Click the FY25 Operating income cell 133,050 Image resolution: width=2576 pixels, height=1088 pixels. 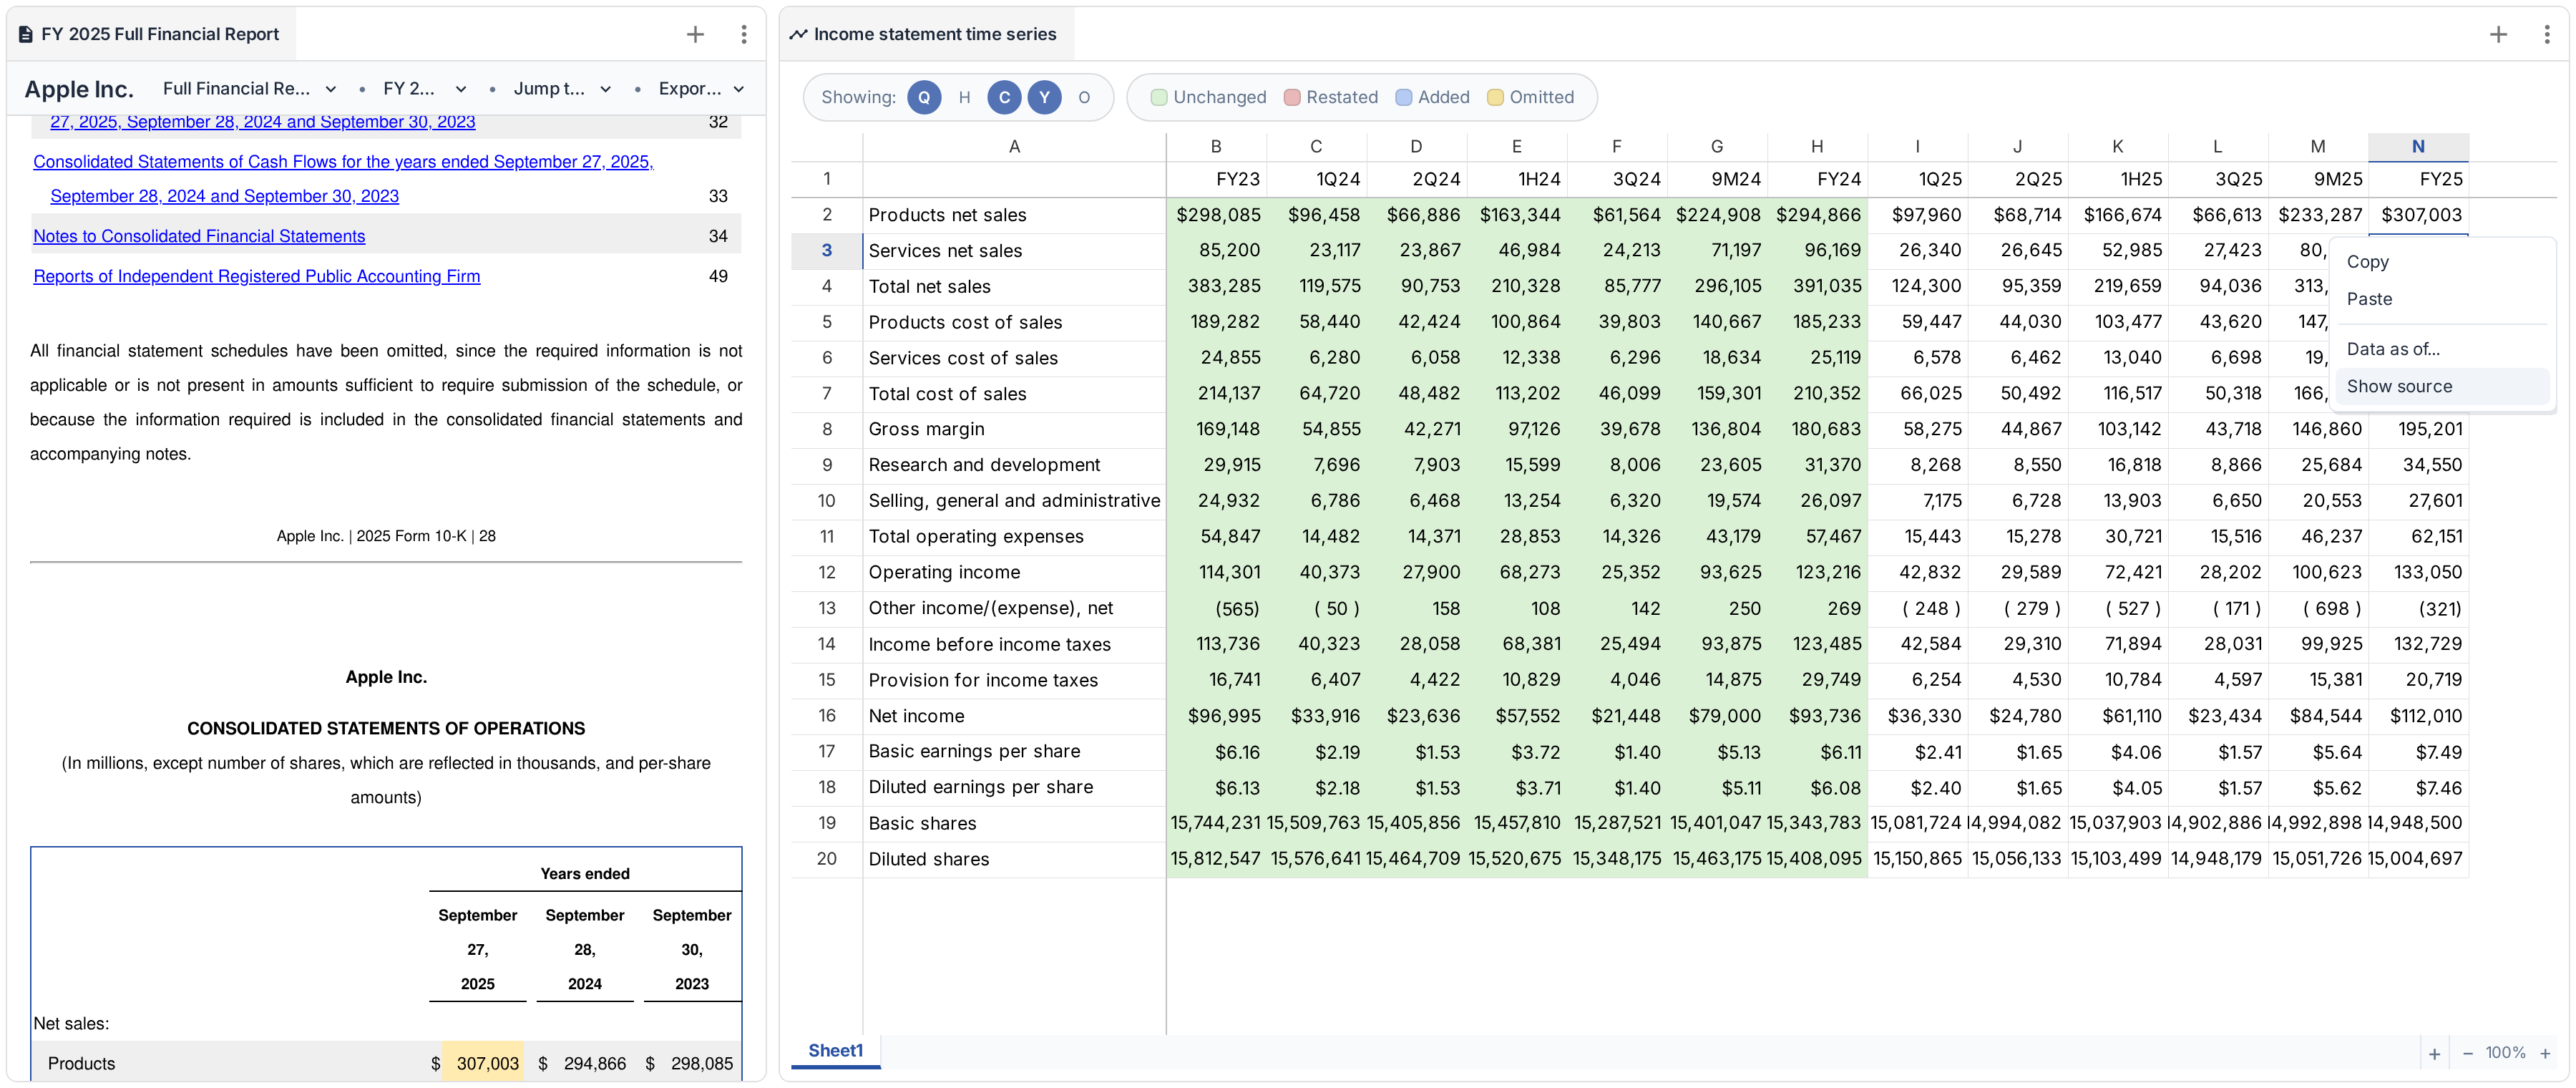coord(2418,573)
